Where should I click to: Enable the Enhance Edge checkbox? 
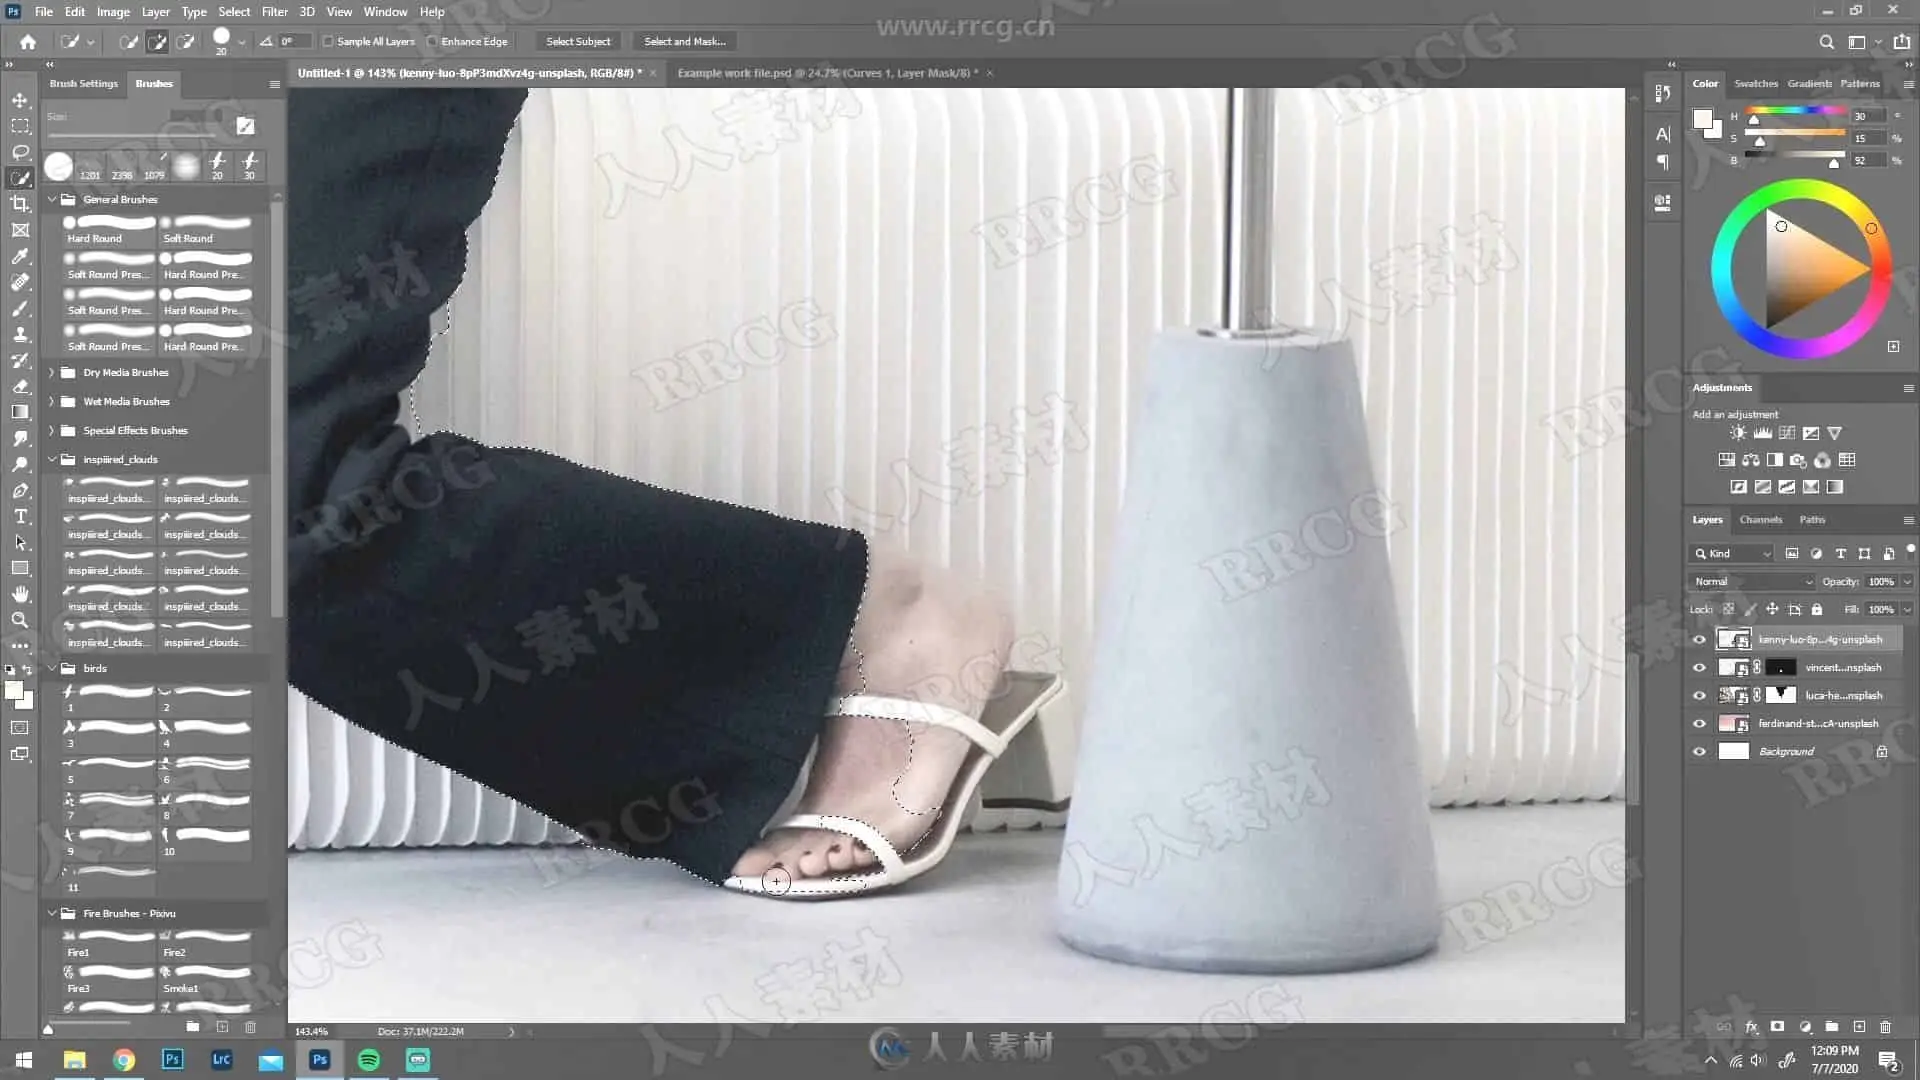point(432,42)
